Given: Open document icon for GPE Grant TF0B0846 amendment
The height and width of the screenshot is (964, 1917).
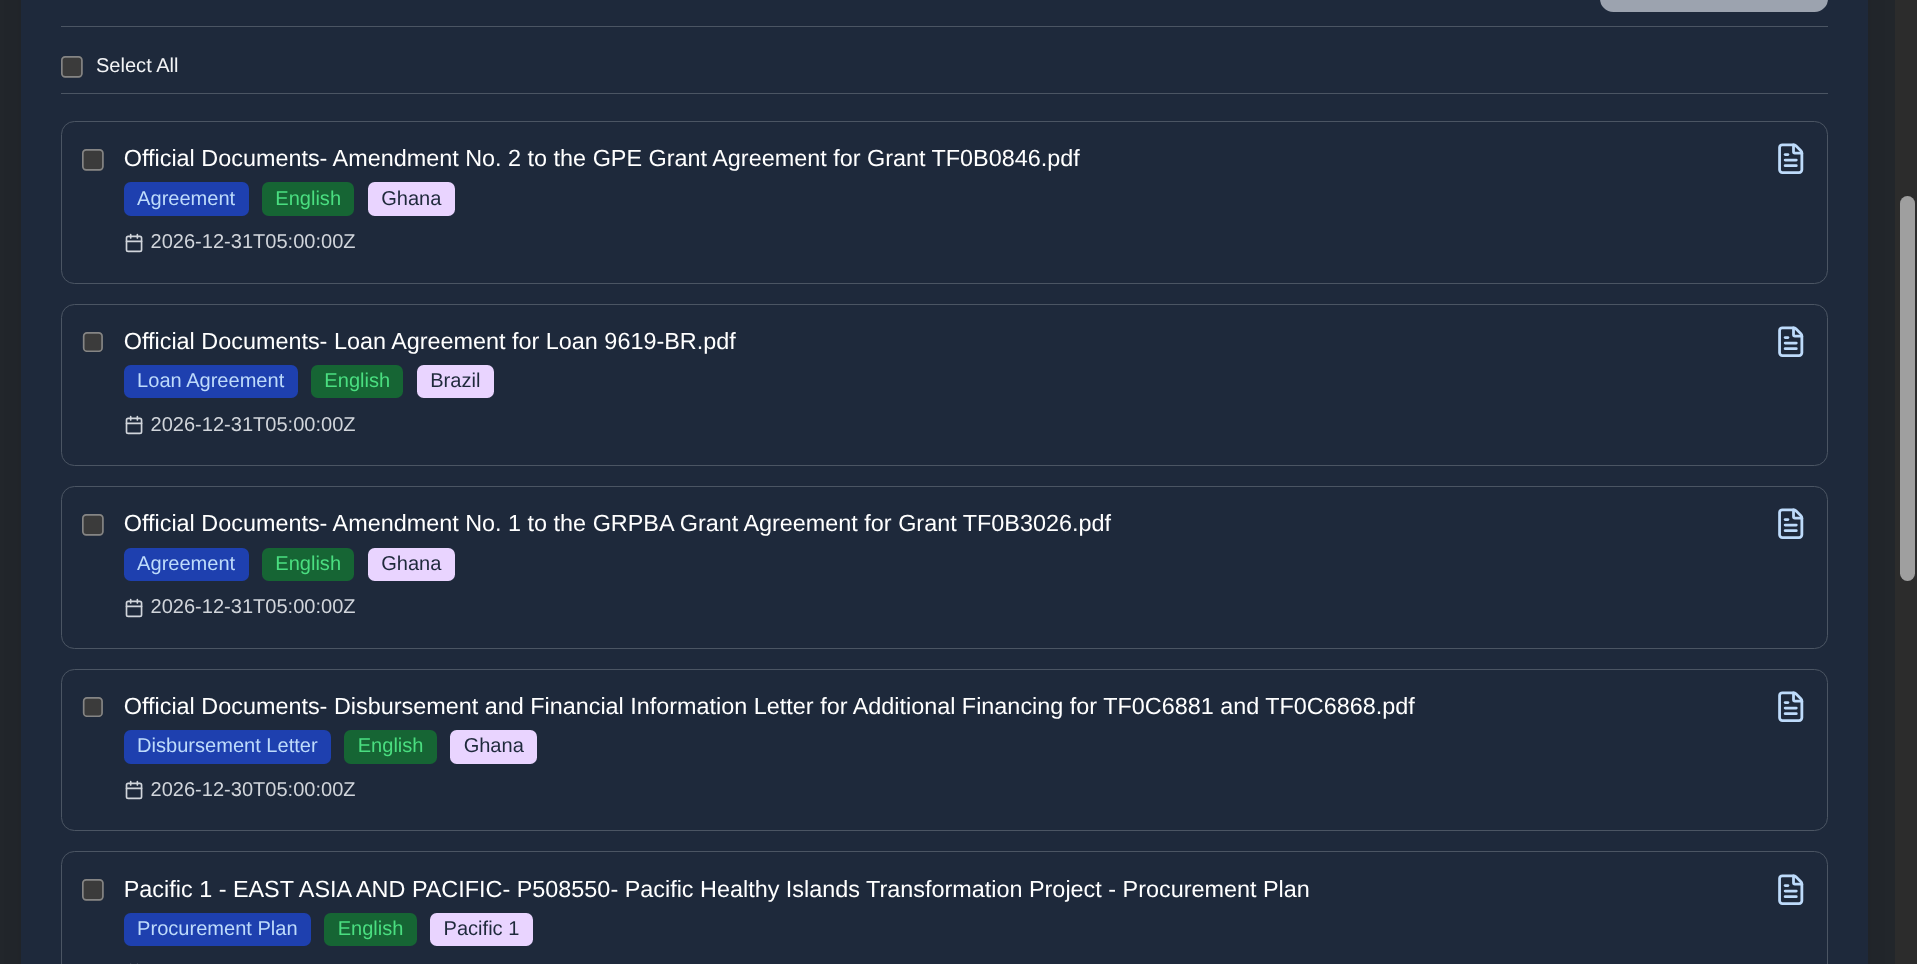Looking at the screenshot, I should pos(1790,159).
